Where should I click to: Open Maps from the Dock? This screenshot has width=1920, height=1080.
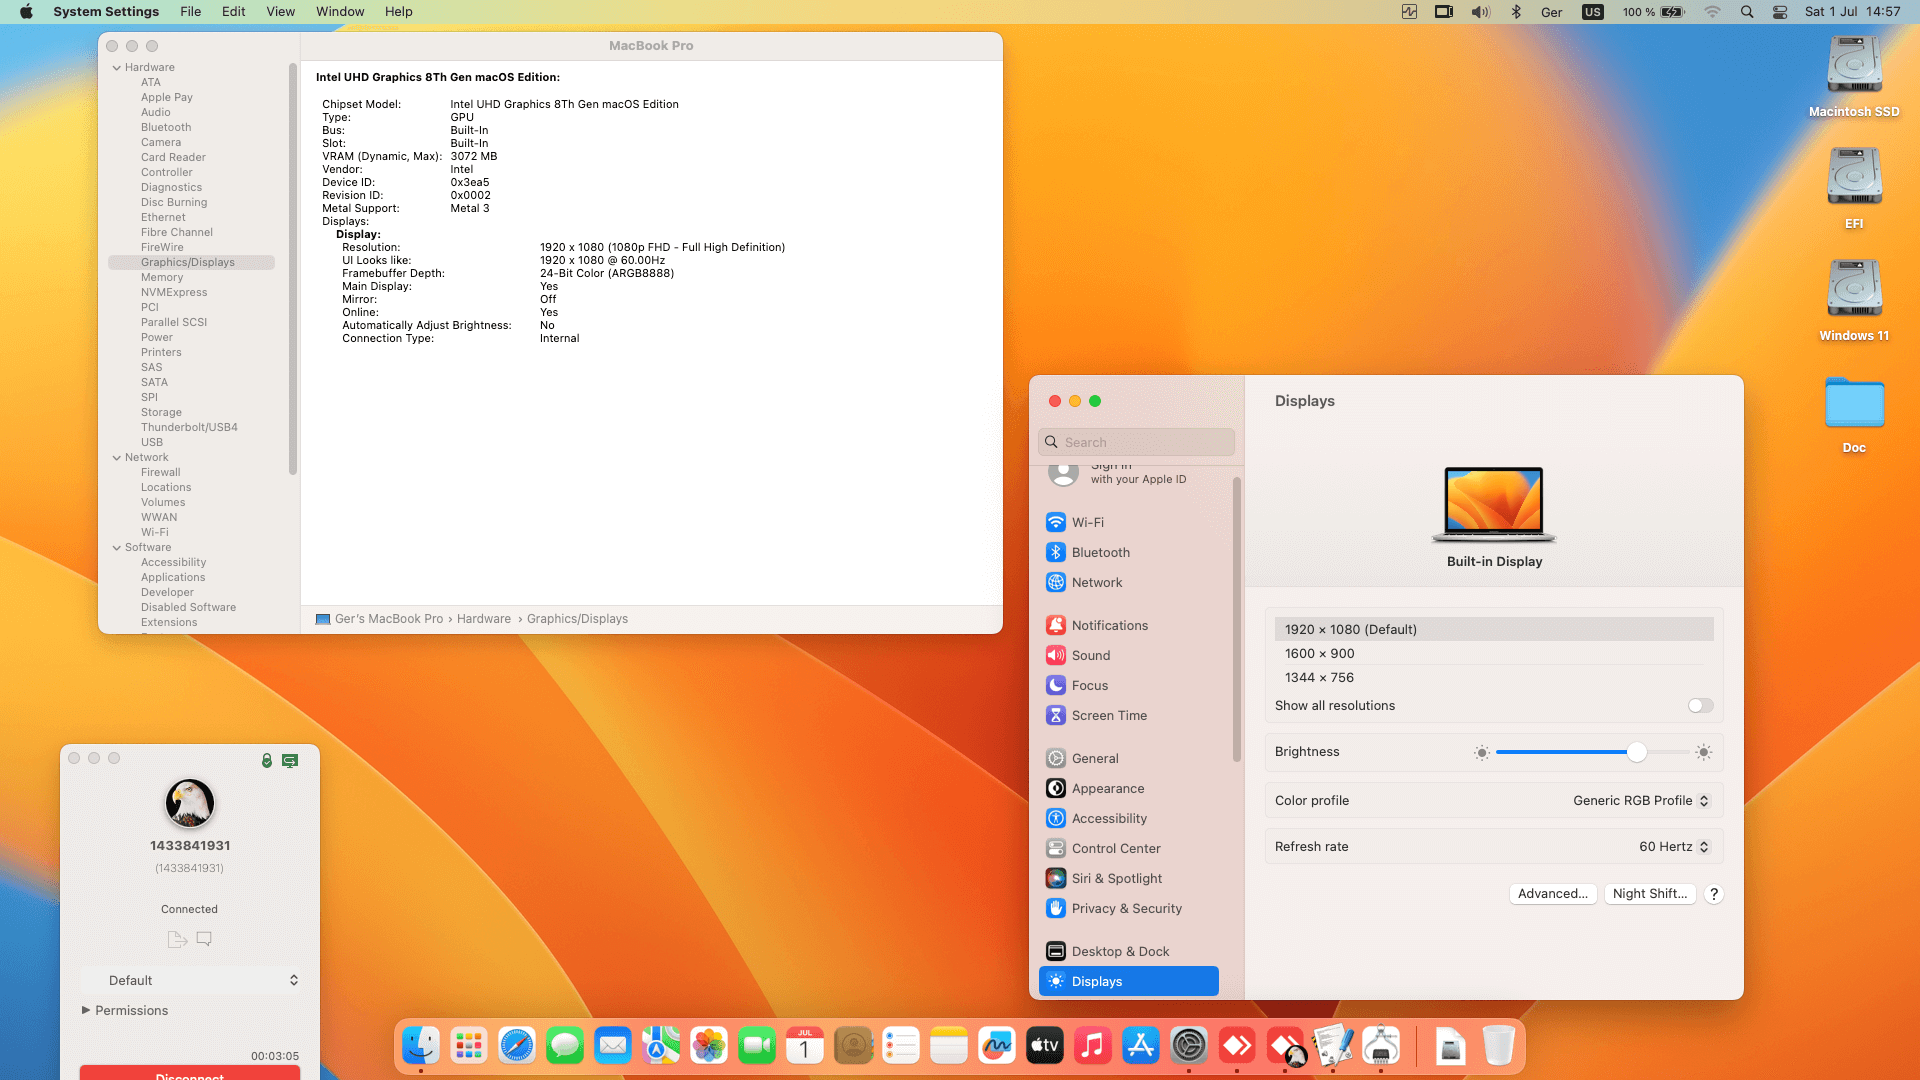pyautogui.click(x=661, y=1046)
